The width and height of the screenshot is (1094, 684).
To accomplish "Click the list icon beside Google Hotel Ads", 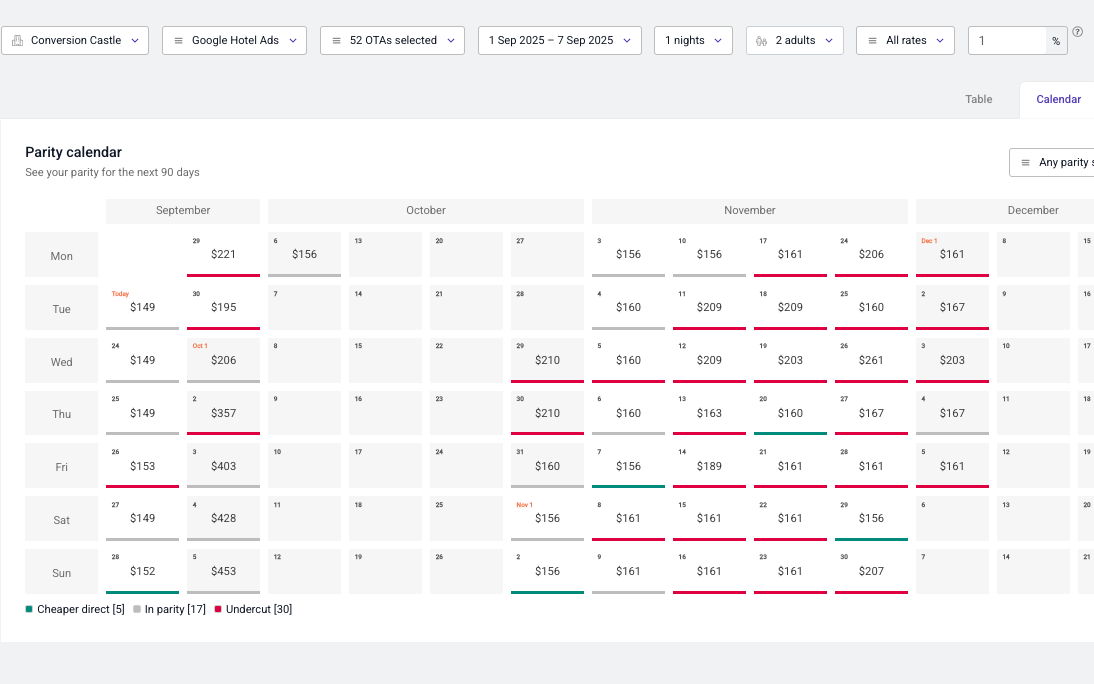I will point(178,41).
